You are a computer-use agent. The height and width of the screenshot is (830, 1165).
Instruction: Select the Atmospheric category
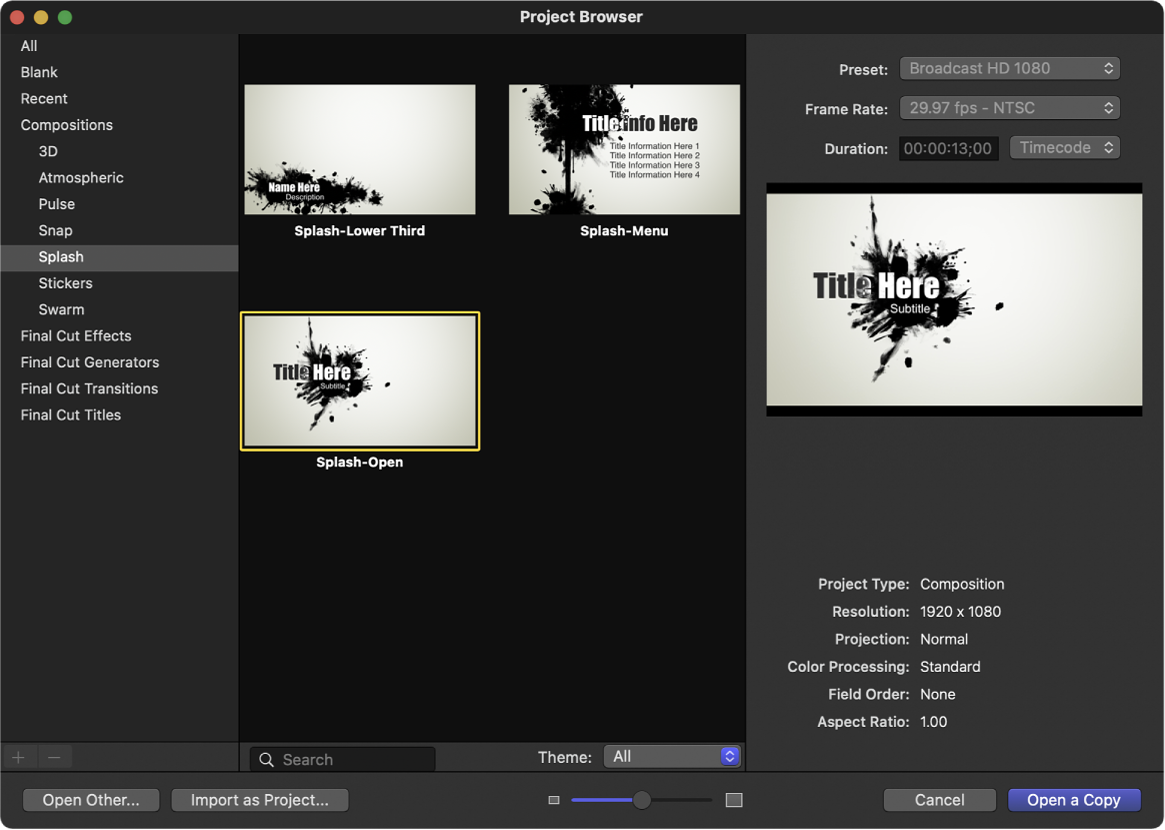click(81, 178)
